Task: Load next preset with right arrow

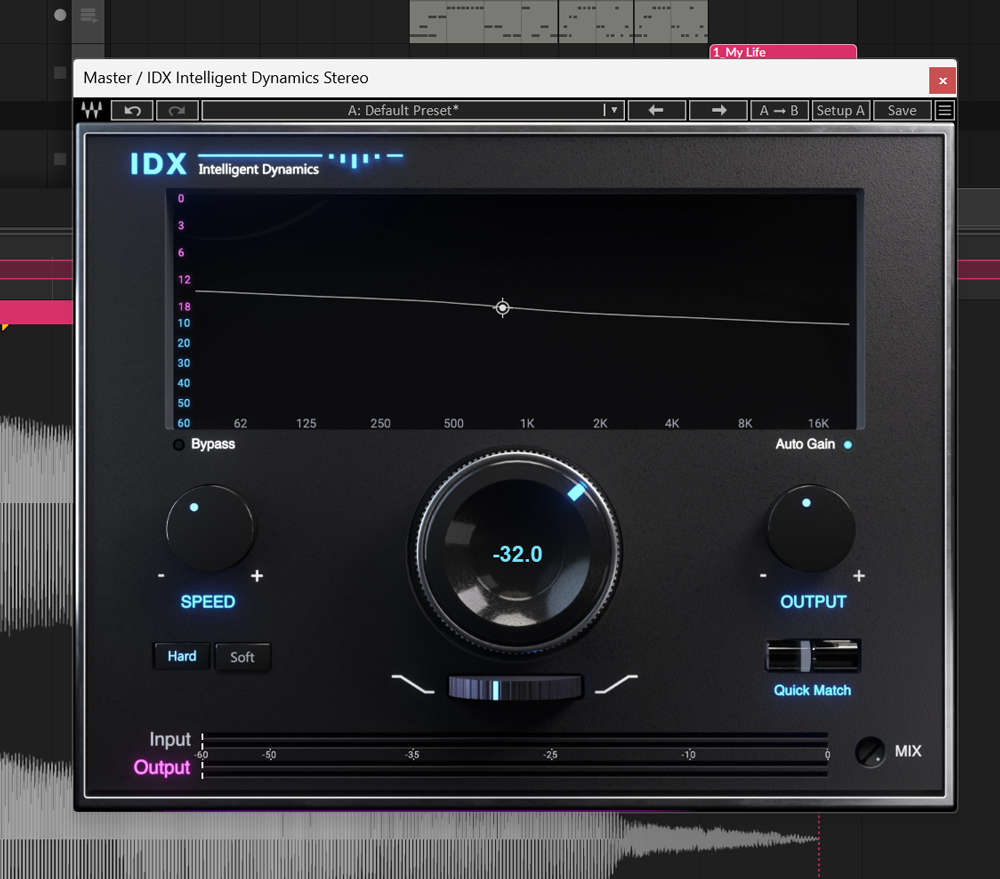Action: click(718, 110)
